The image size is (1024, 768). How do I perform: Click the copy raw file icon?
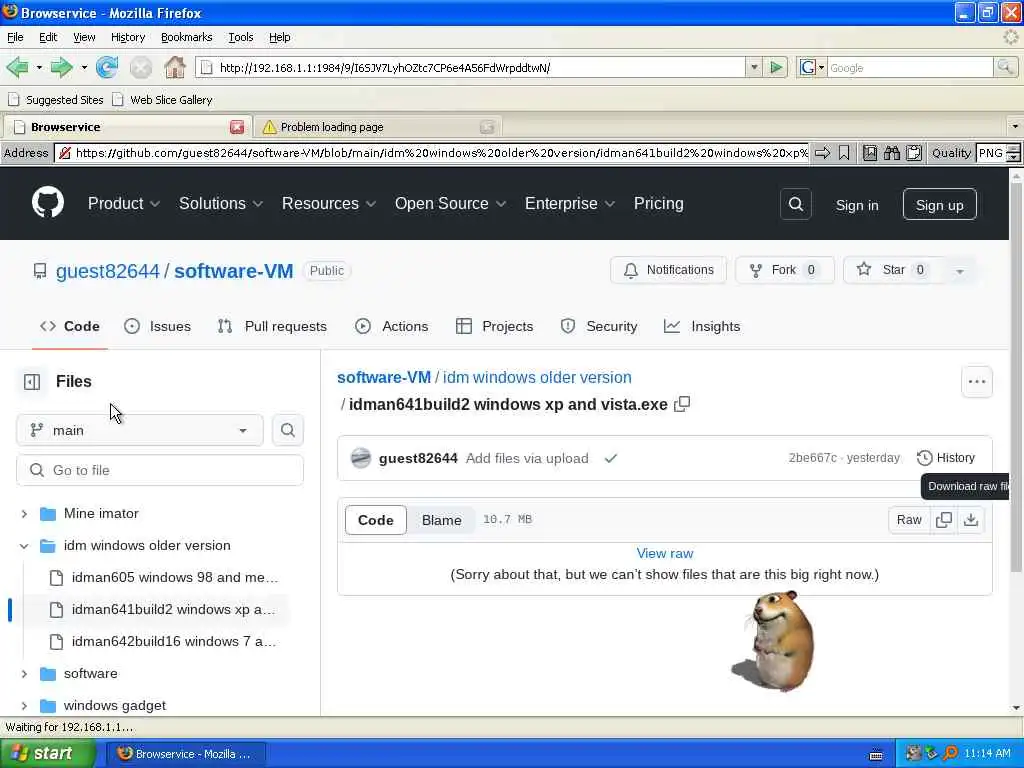pos(944,520)
